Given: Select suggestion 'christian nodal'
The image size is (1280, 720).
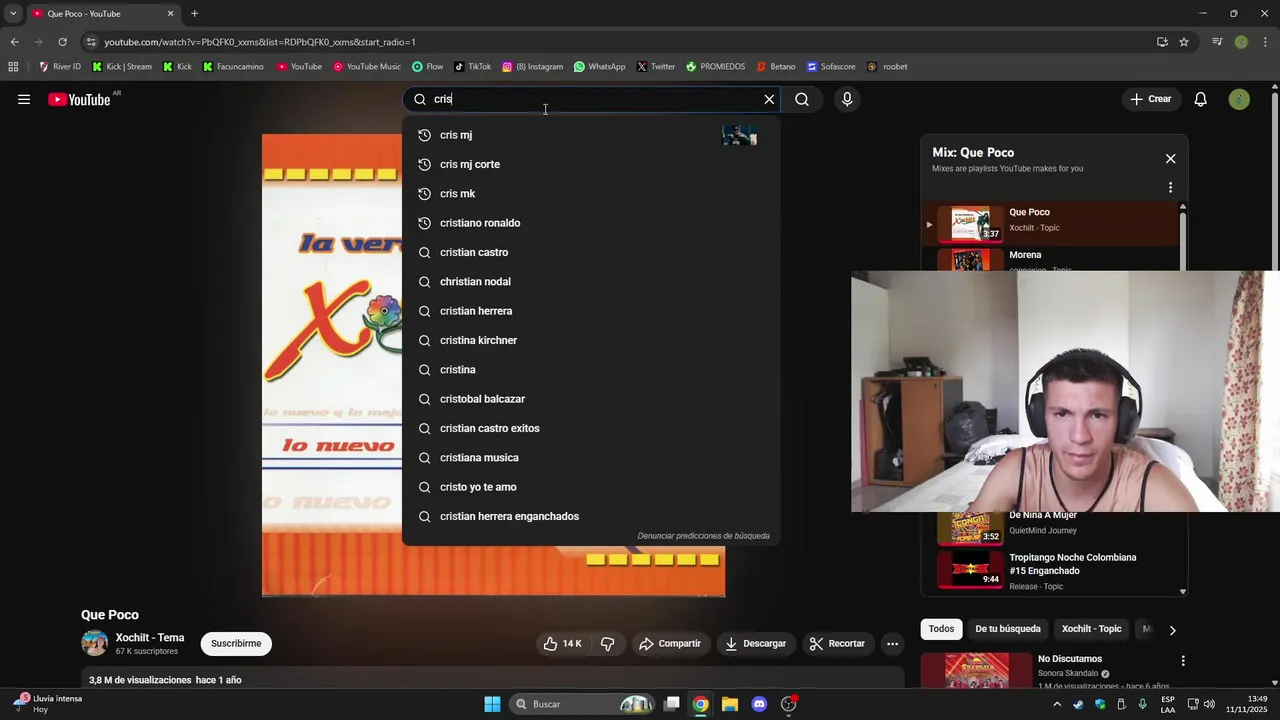Looking at the screenshot, I should (x=591, y=281).
